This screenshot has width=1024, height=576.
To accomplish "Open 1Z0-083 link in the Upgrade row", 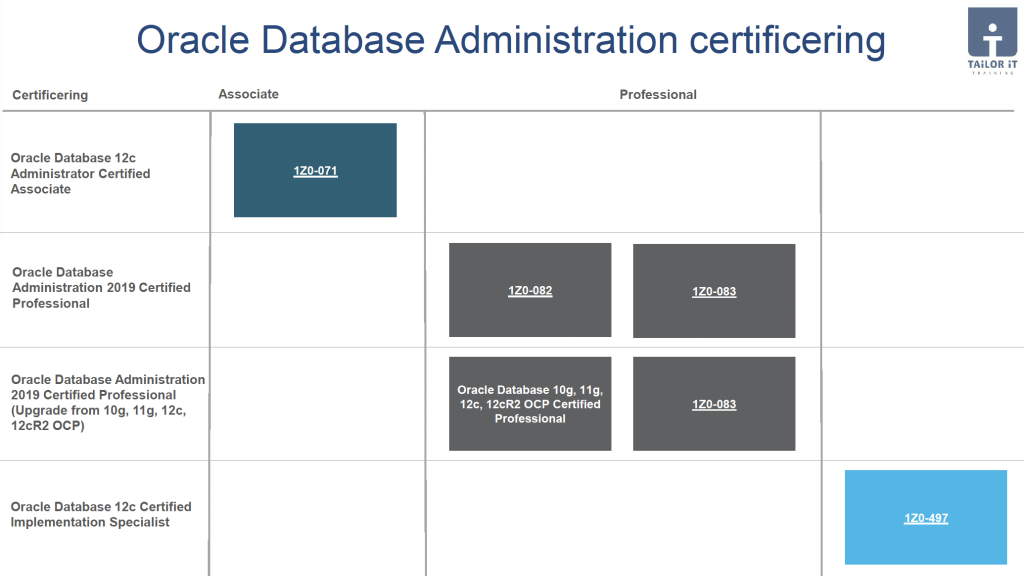I will pos(714,404).
